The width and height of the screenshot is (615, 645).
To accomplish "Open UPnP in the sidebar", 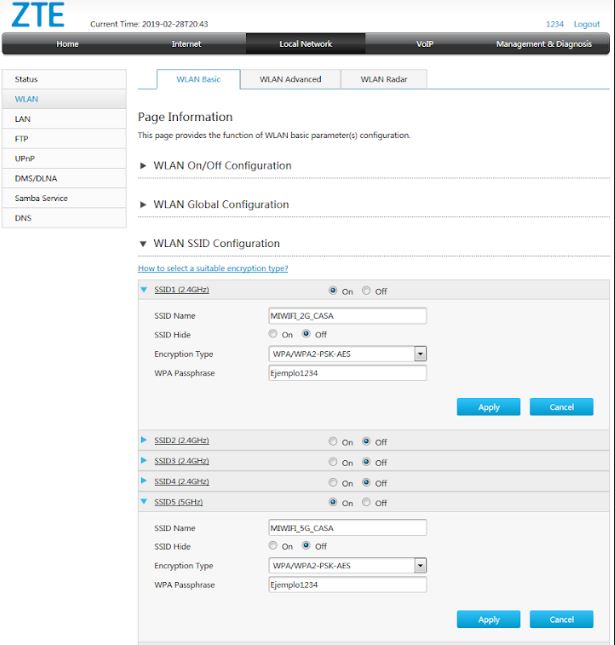I will (x=64, y=158).
